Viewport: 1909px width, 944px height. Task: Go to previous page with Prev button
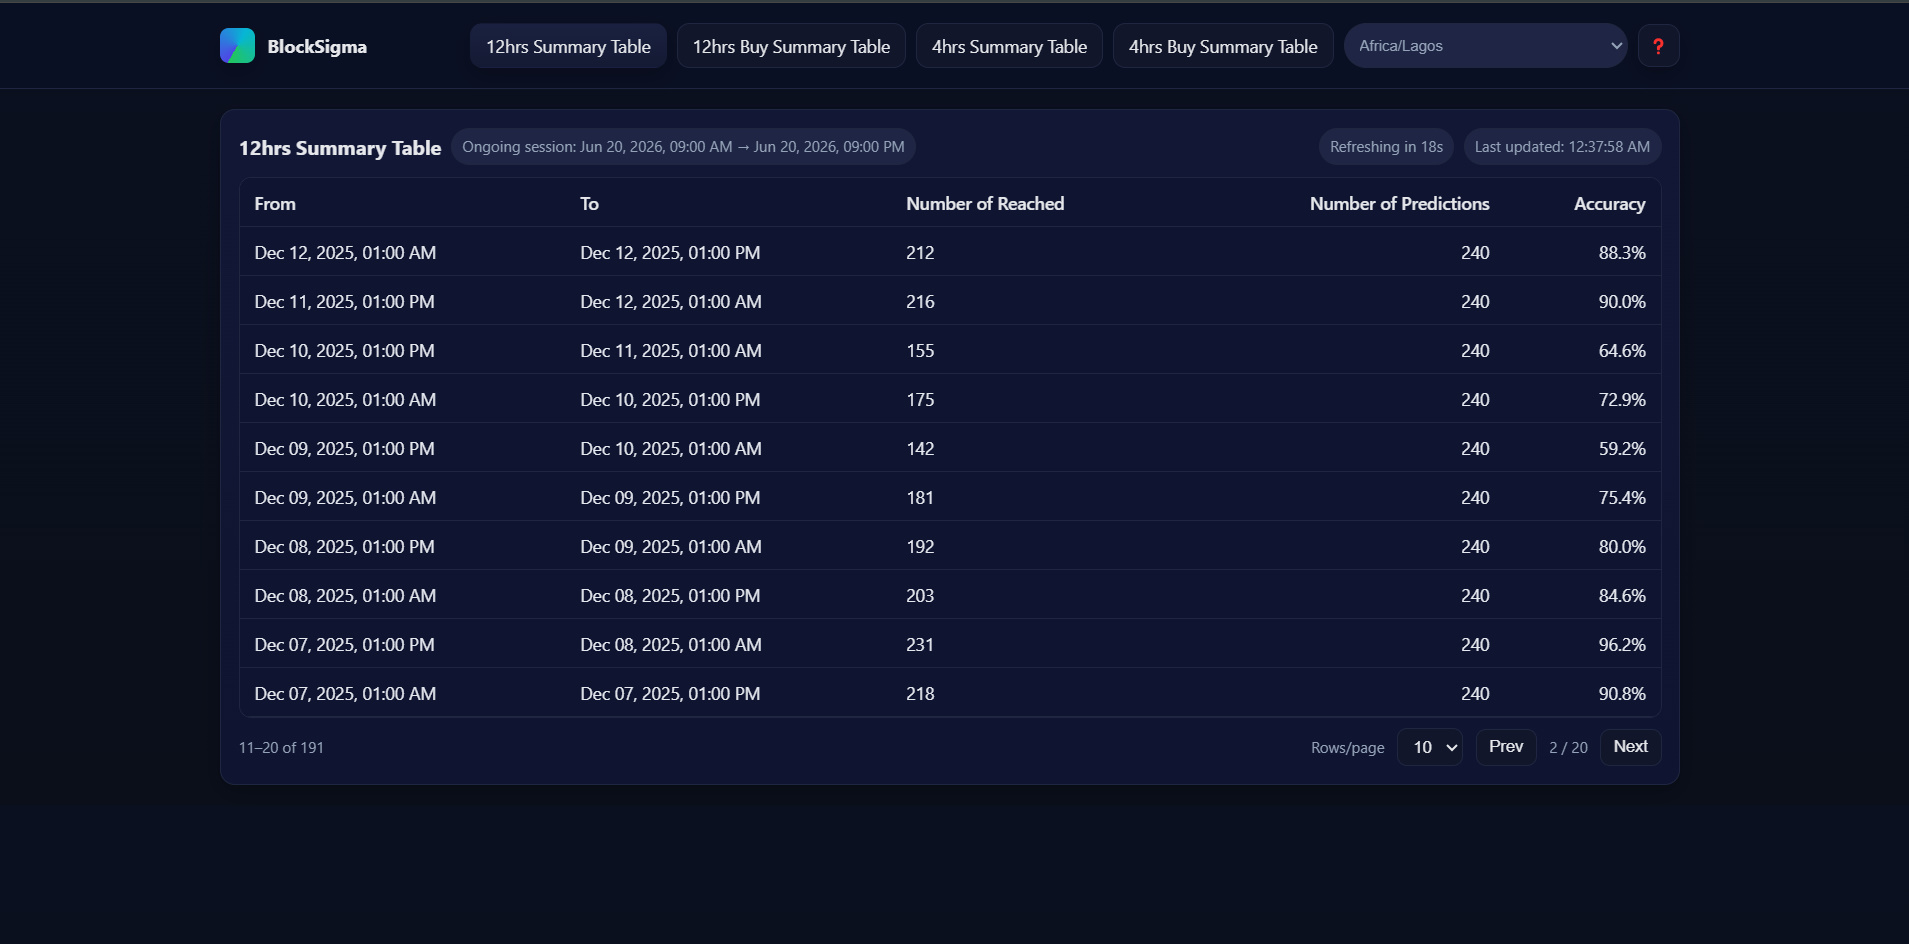(x=1506, y=747)
